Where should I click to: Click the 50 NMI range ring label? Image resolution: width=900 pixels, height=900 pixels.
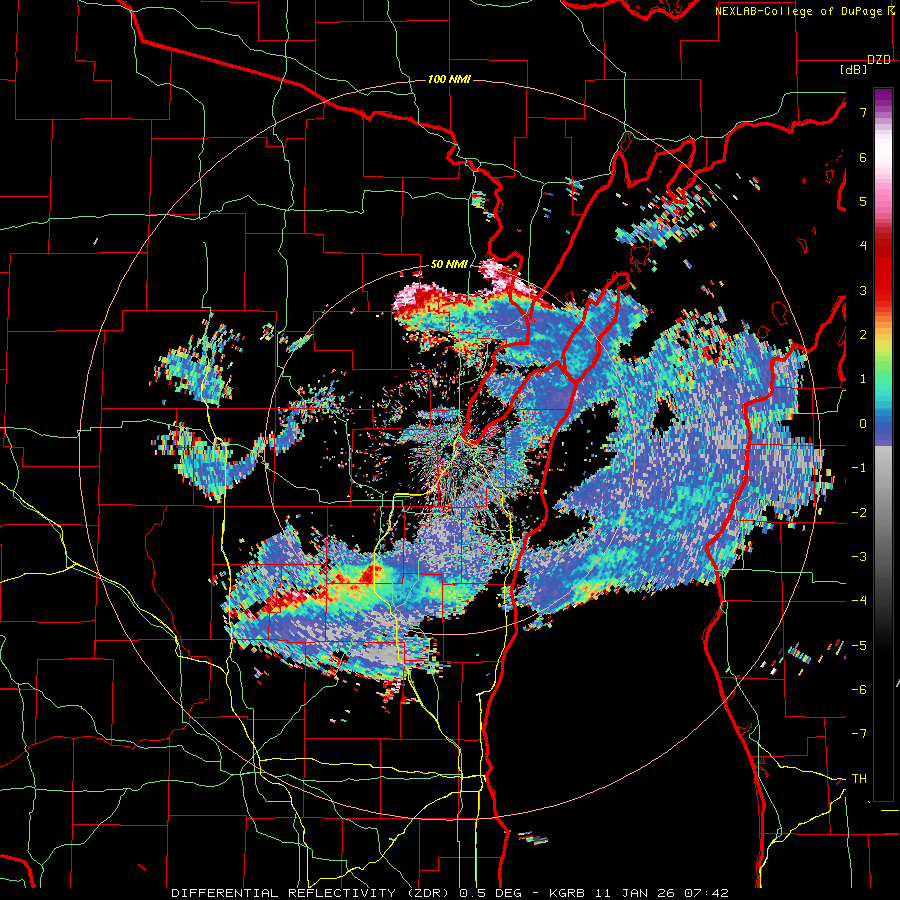coord(449,265)
